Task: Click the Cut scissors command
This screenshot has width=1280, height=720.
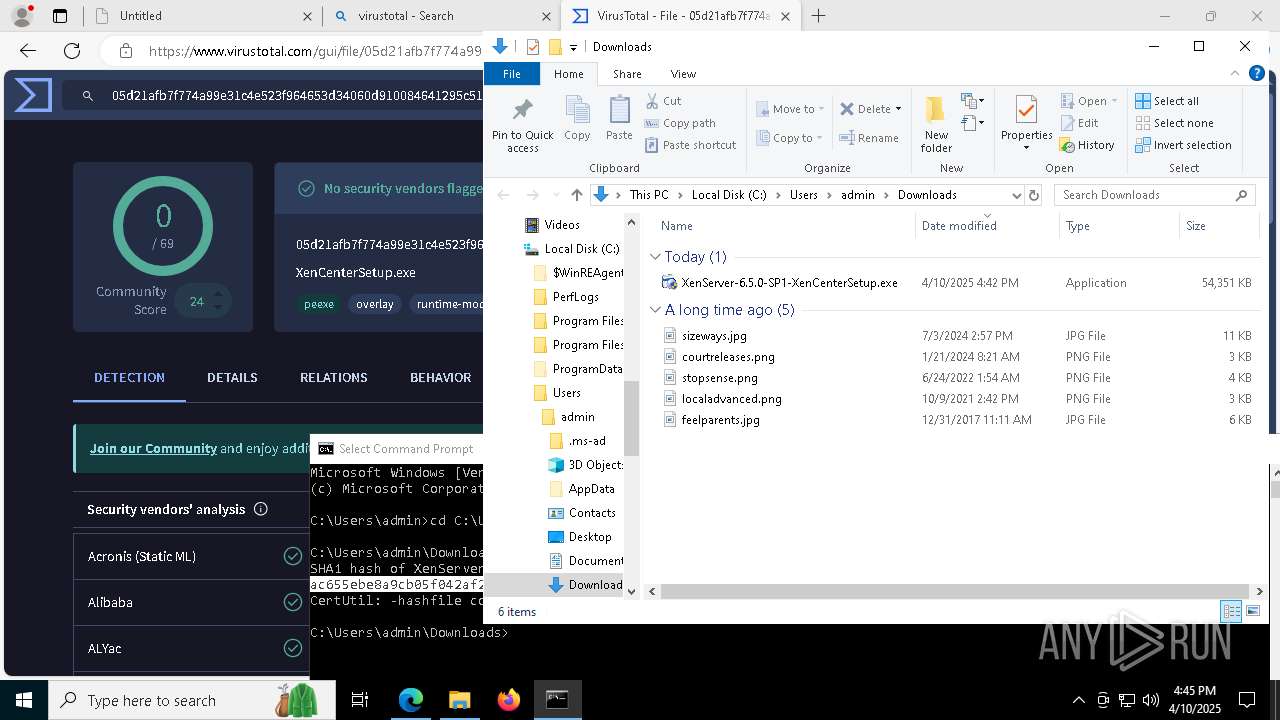Action: pyautogui.click(x=664, y=101)
